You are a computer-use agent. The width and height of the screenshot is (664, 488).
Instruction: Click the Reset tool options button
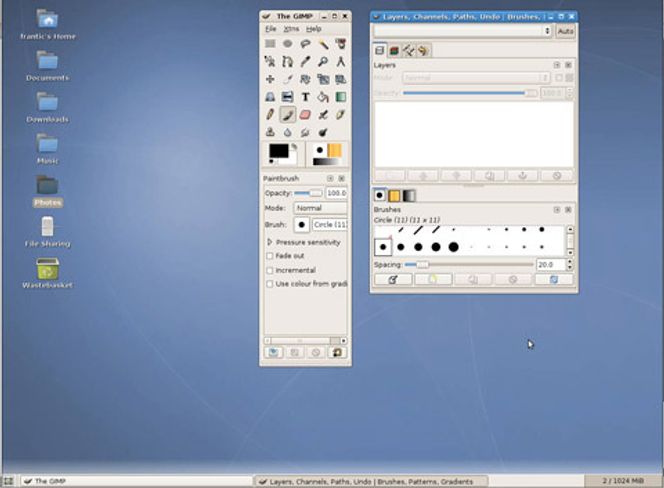click(337, 352)
